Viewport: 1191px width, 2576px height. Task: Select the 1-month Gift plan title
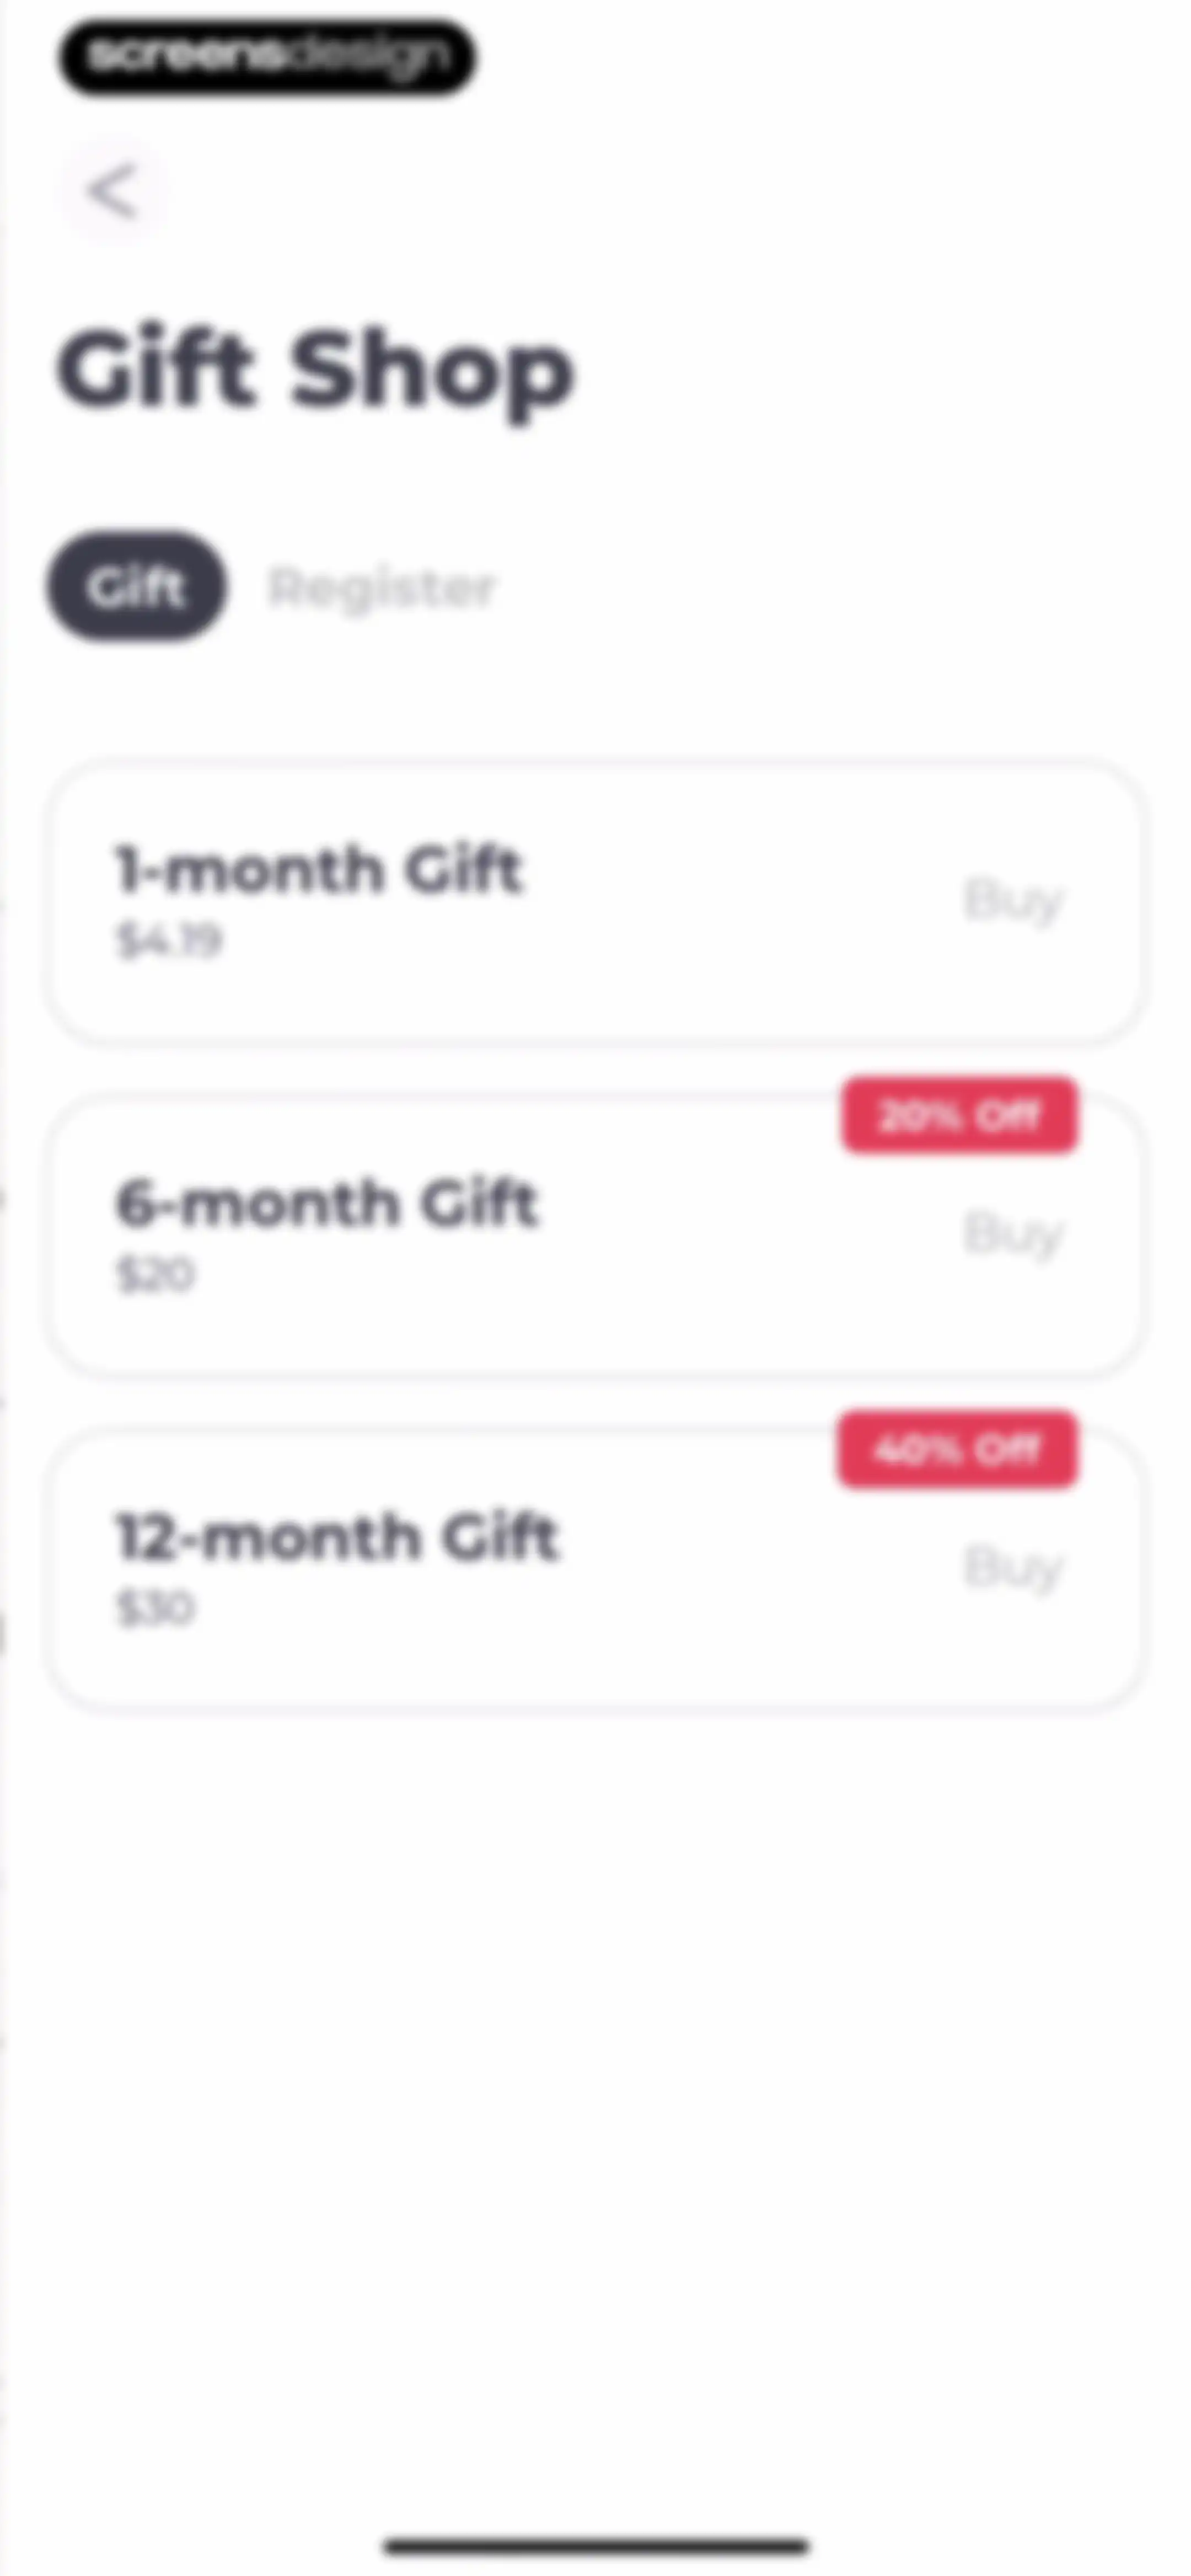(319, 868)
